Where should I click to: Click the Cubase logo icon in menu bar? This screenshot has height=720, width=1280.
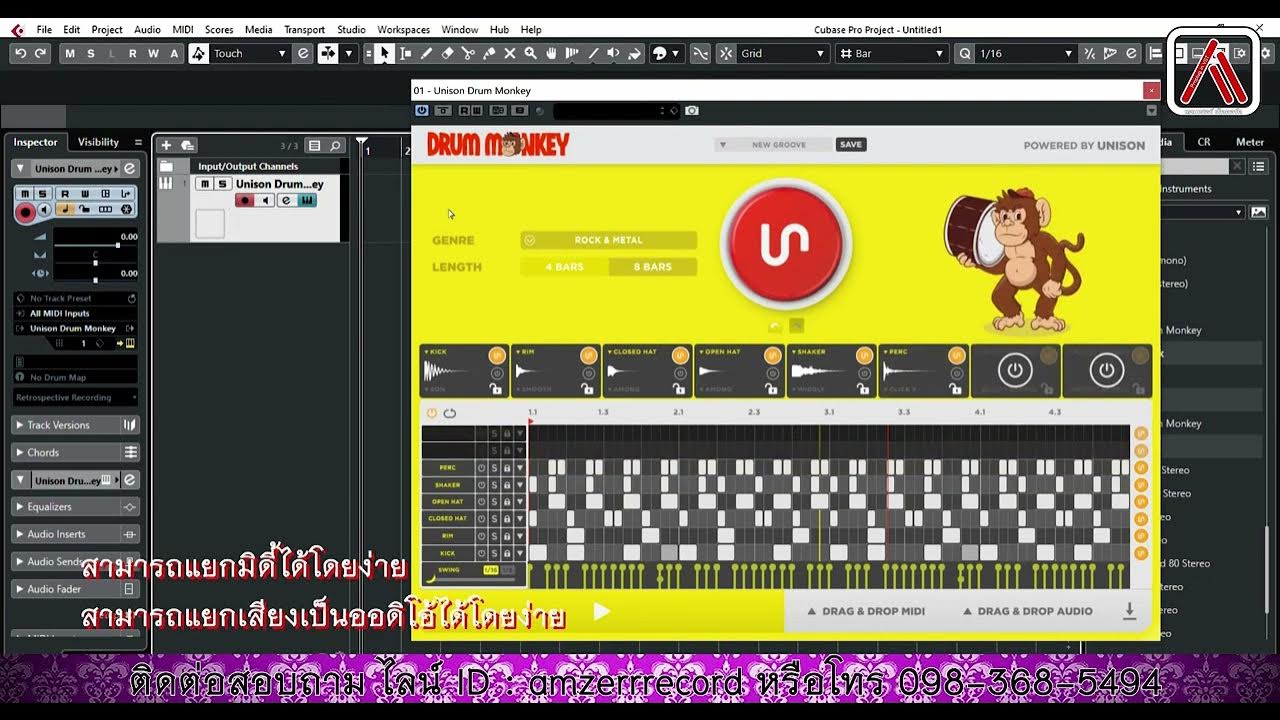pyautogui.click(x=17, y=30)
